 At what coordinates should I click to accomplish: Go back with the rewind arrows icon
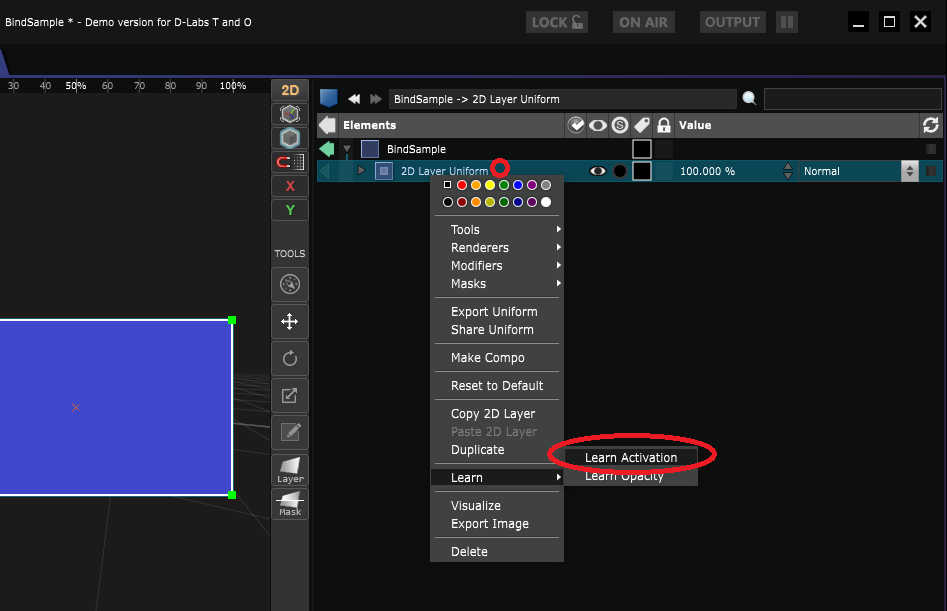(x=355, y=98)
